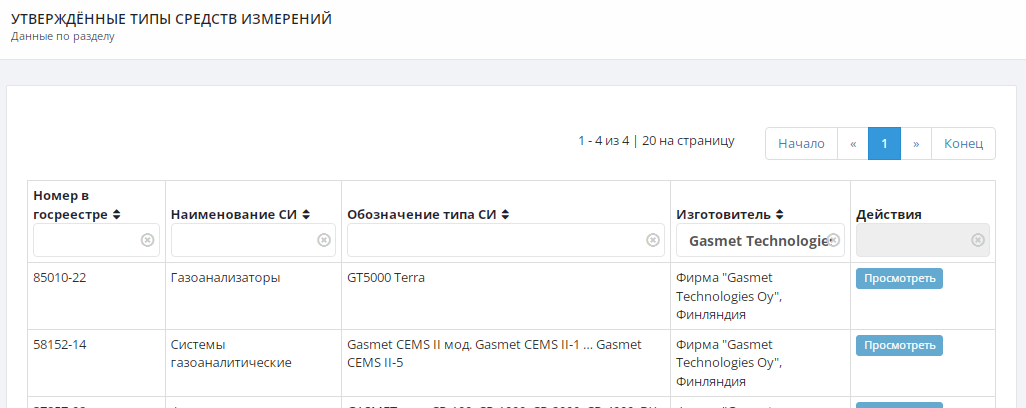1026x408 pixels.
Task: Go to last page with Конец
Action: point(964,144)
